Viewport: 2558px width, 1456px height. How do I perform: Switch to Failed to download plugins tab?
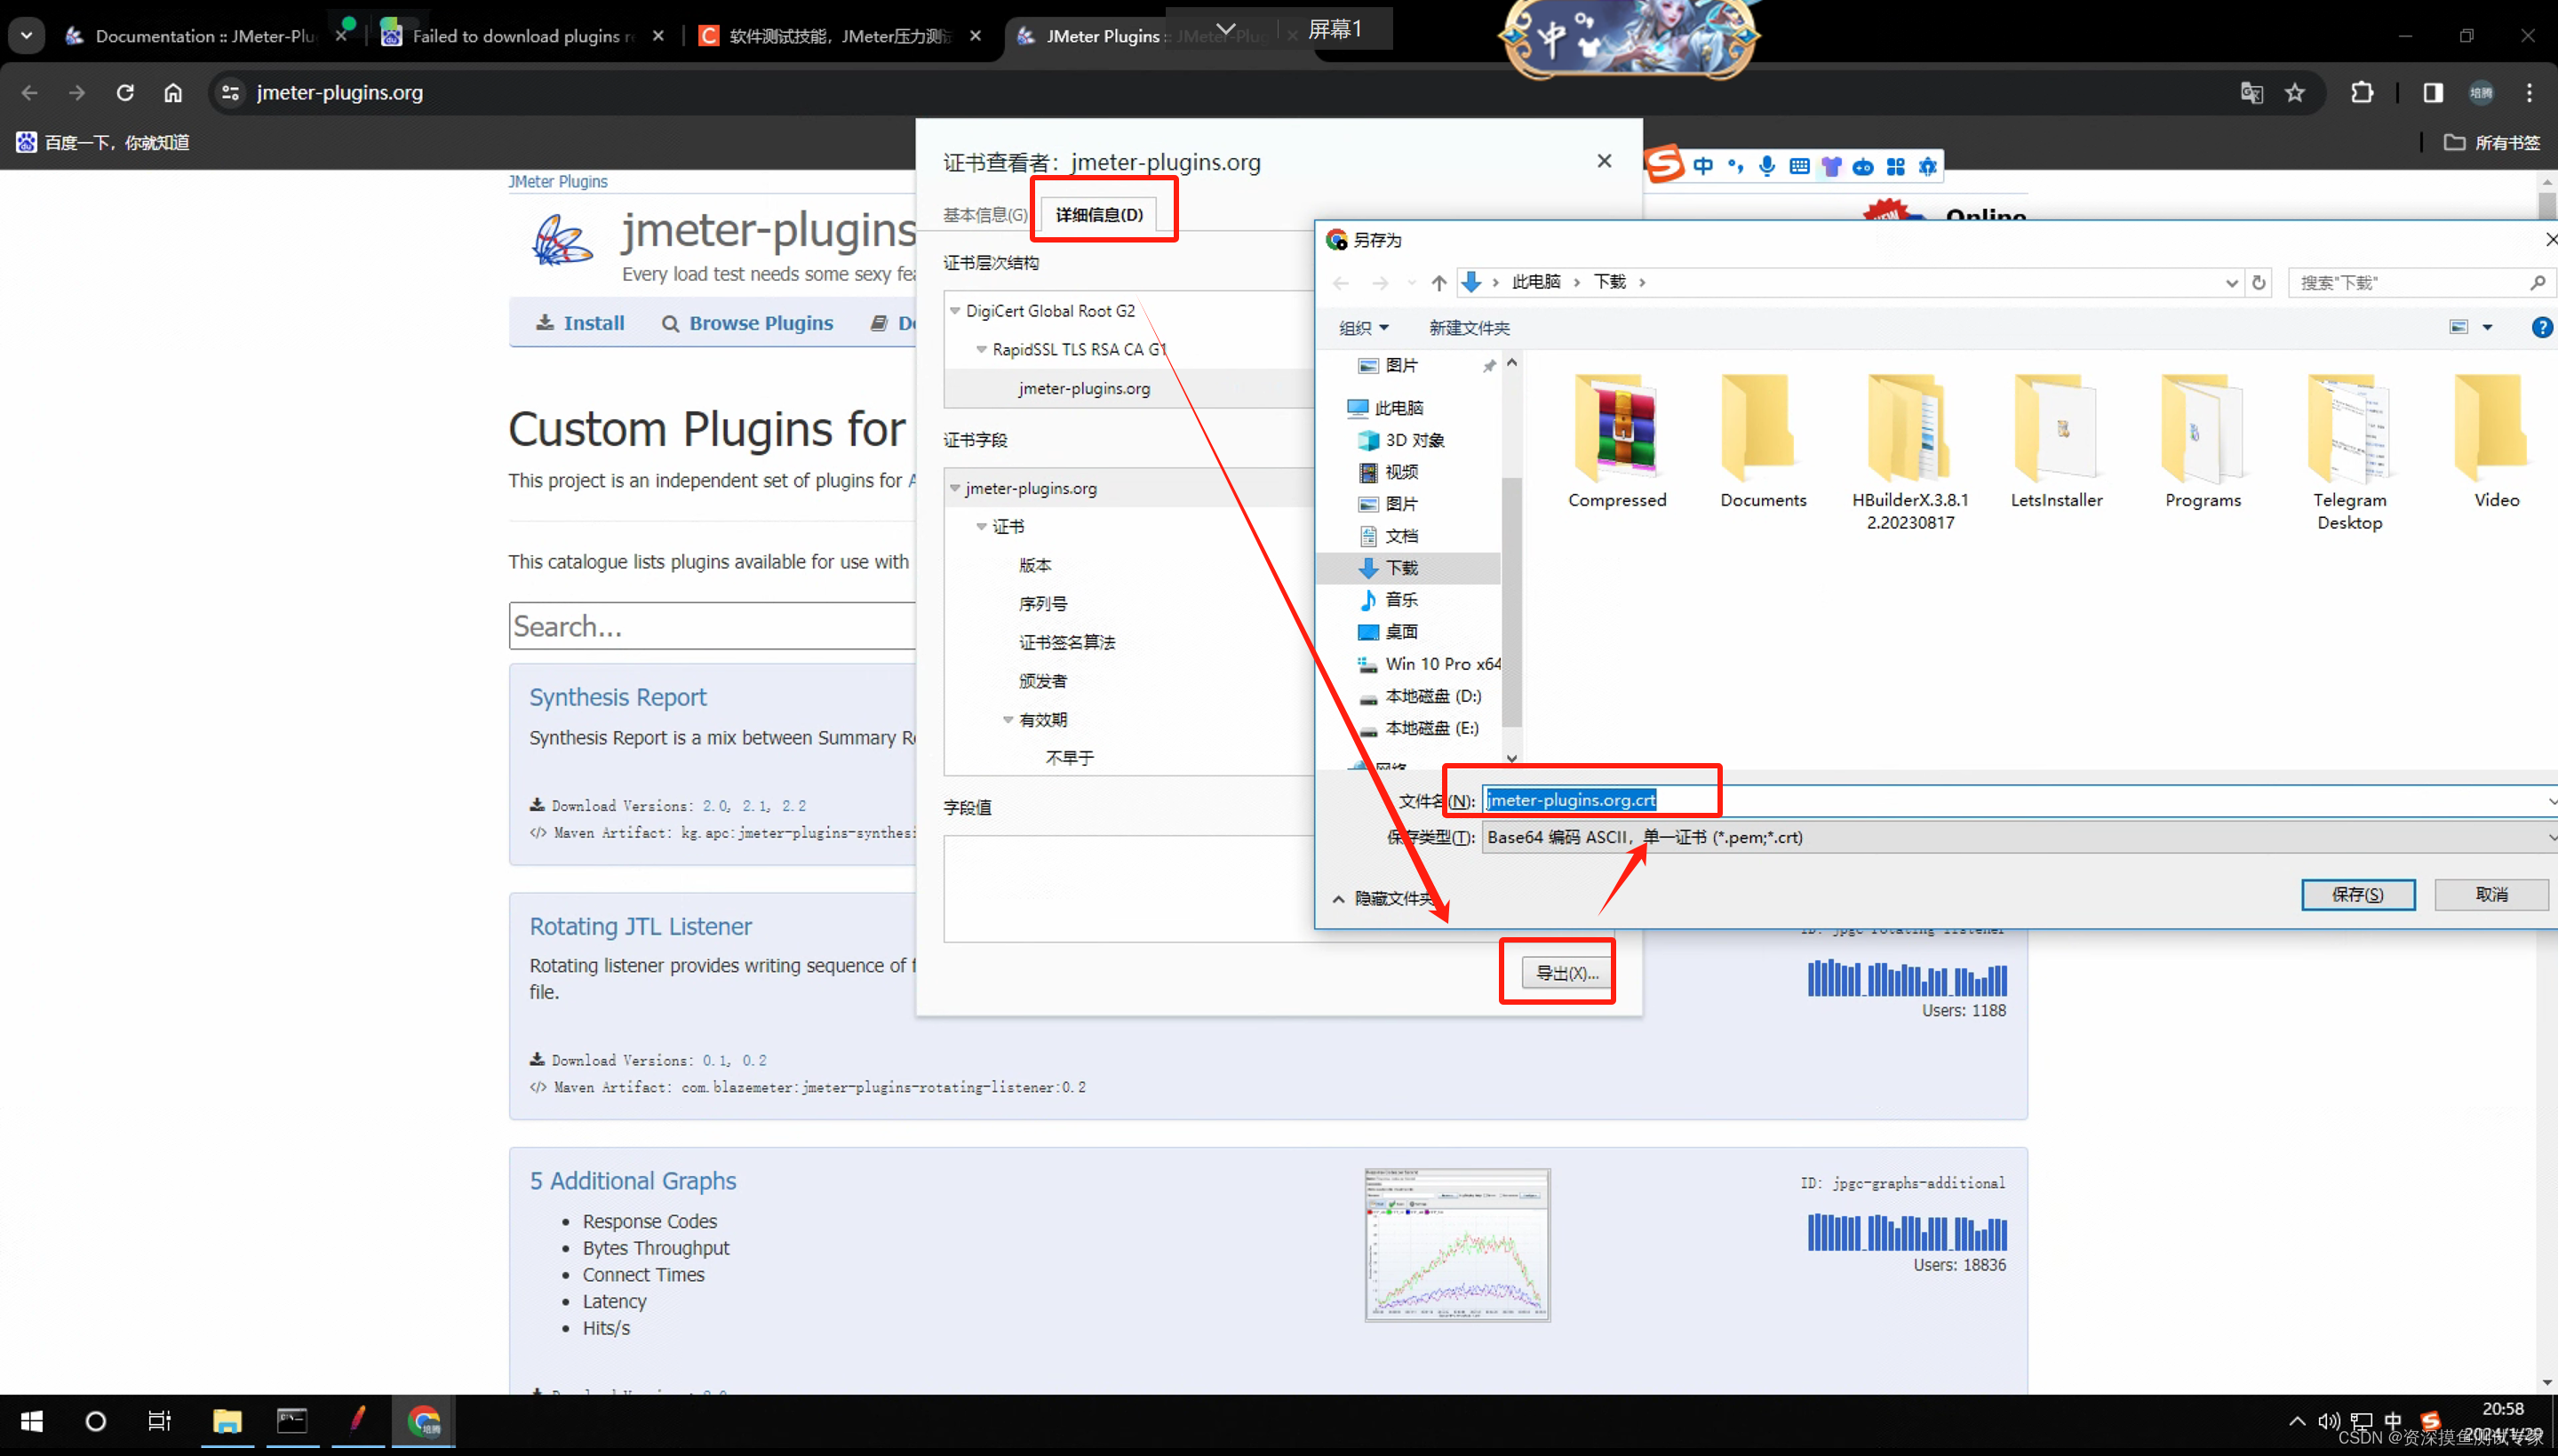[522, 36]
